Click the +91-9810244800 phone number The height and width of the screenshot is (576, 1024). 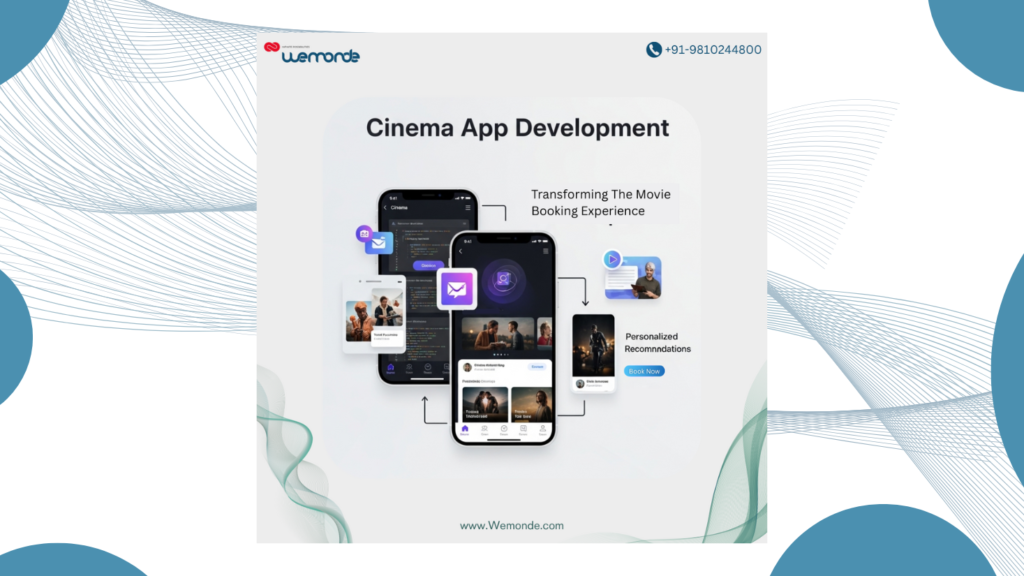pyautogui.click(x=712, y=49)
